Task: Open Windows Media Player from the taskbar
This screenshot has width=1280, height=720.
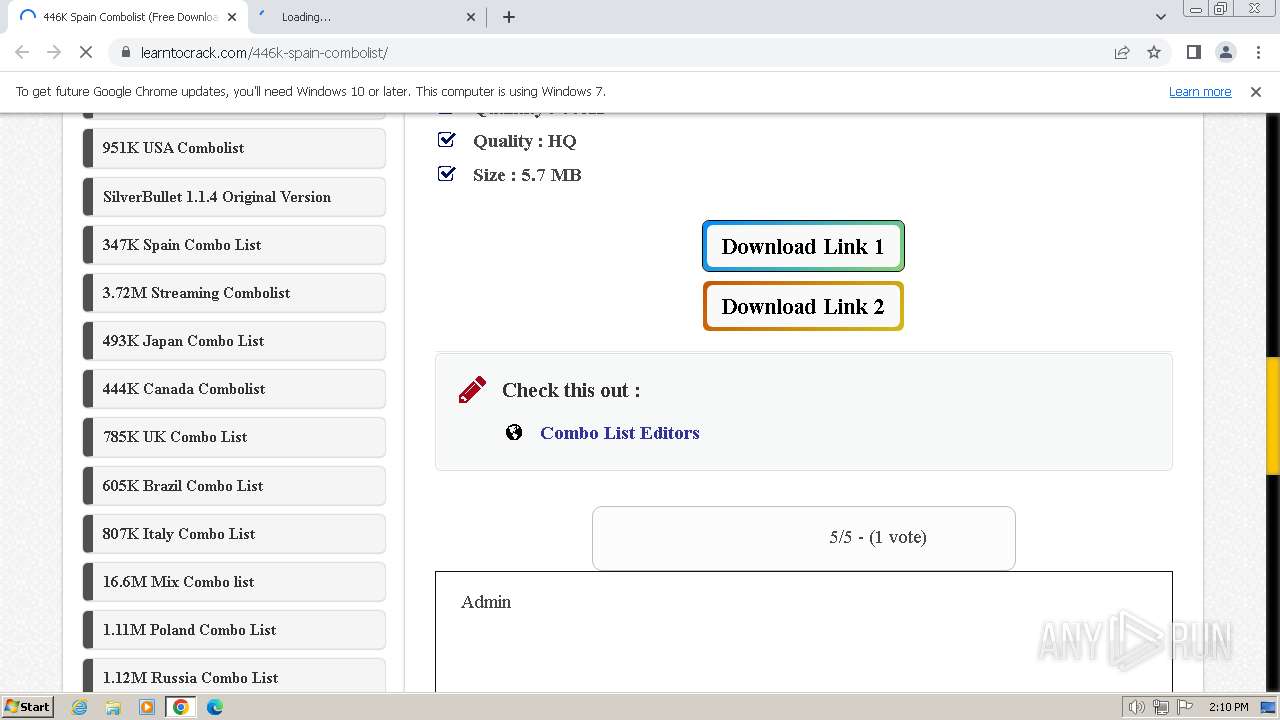Action: [x=147, y=707]
